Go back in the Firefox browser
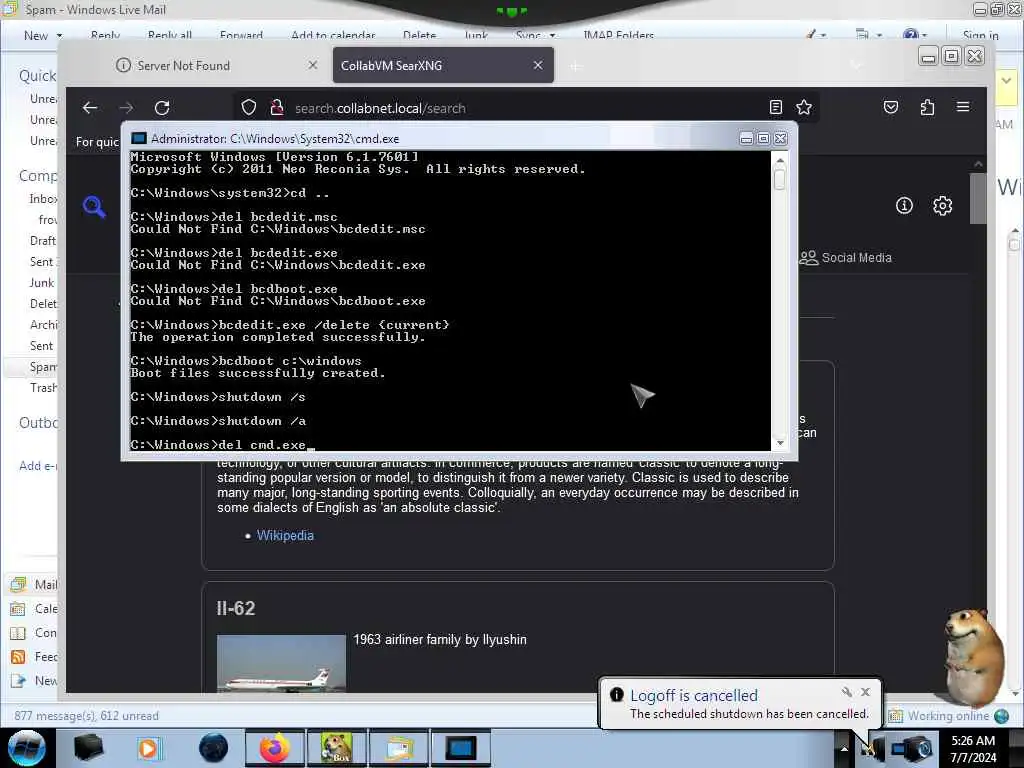Screen dimensions: 1024x768 [90, 108]
